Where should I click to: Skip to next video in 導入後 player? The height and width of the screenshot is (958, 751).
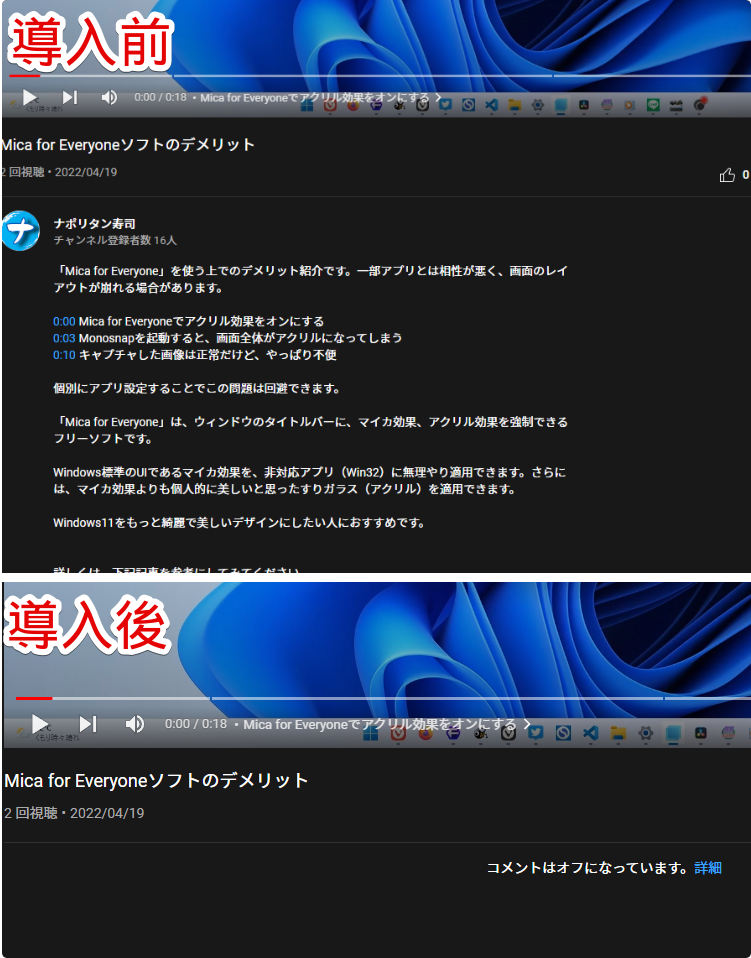[88, 724]
